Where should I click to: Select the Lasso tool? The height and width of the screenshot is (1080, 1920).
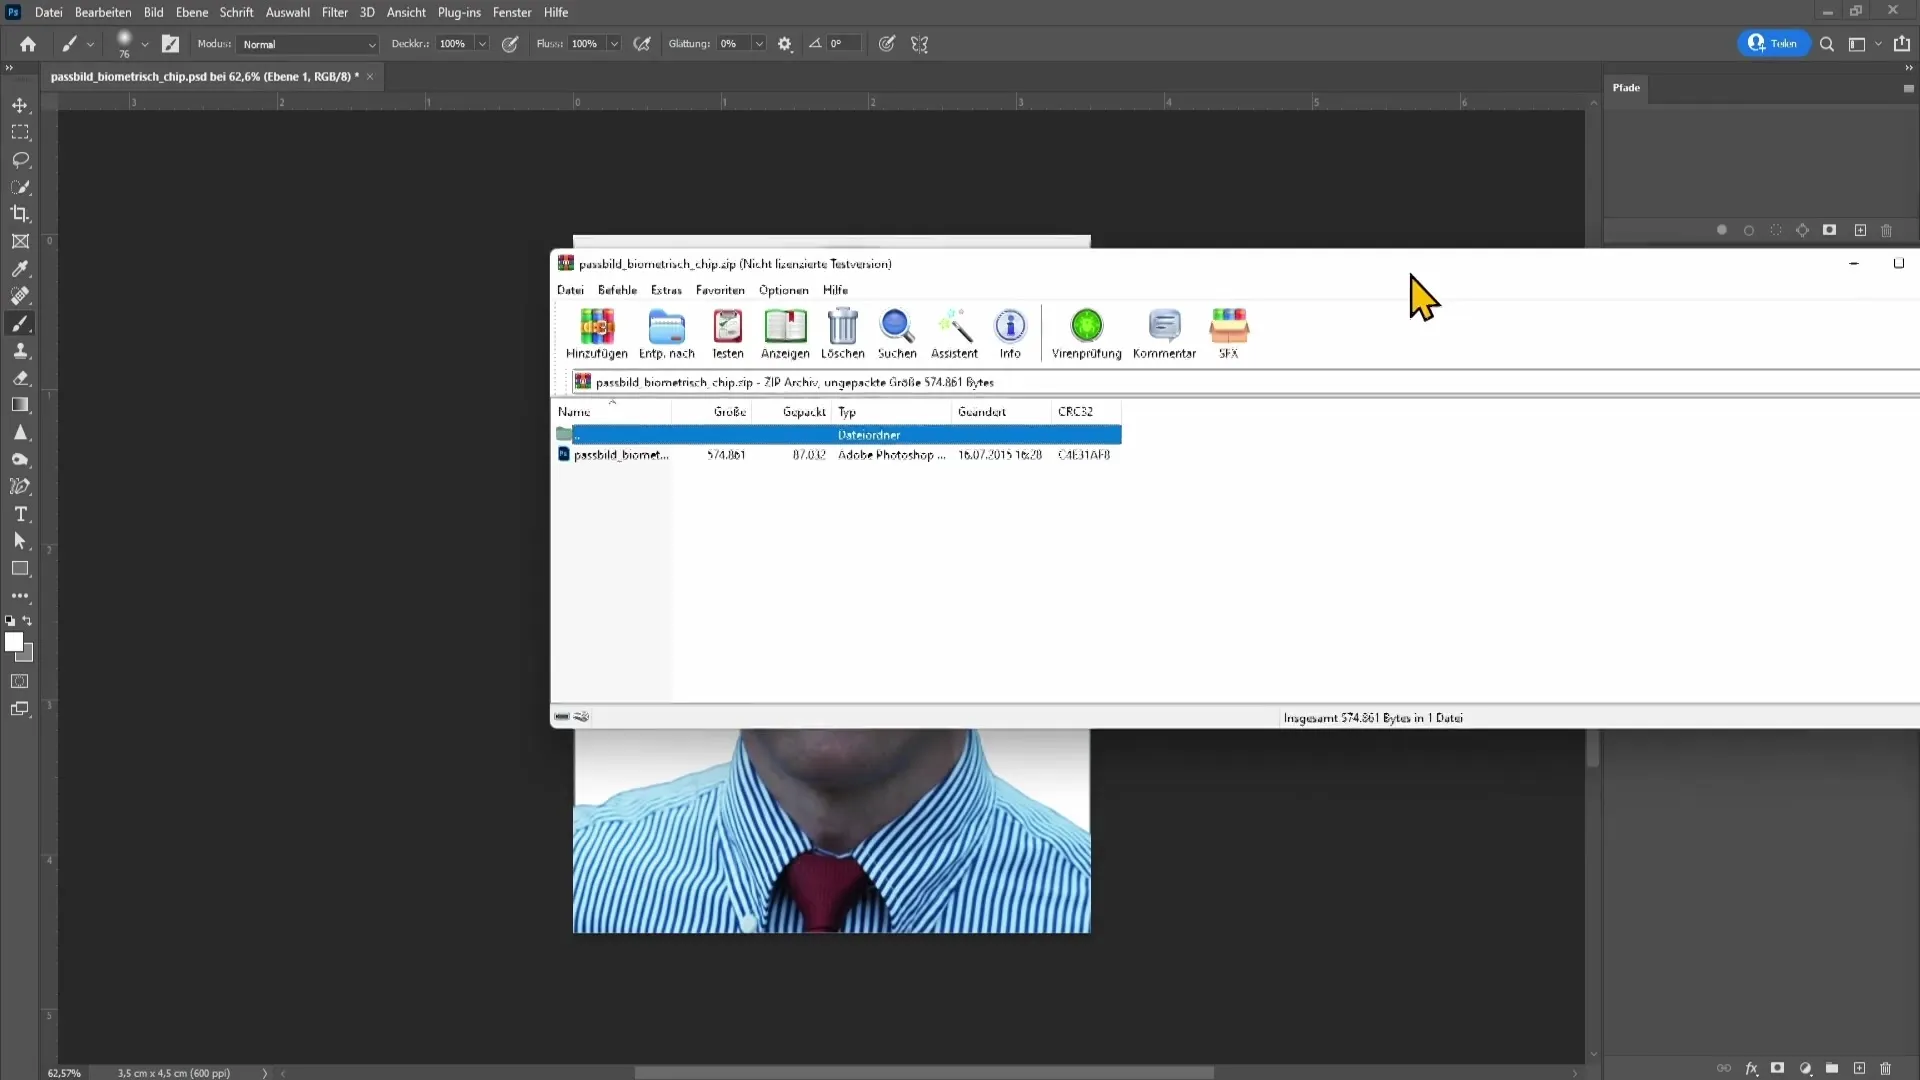[x=20, y=160]
